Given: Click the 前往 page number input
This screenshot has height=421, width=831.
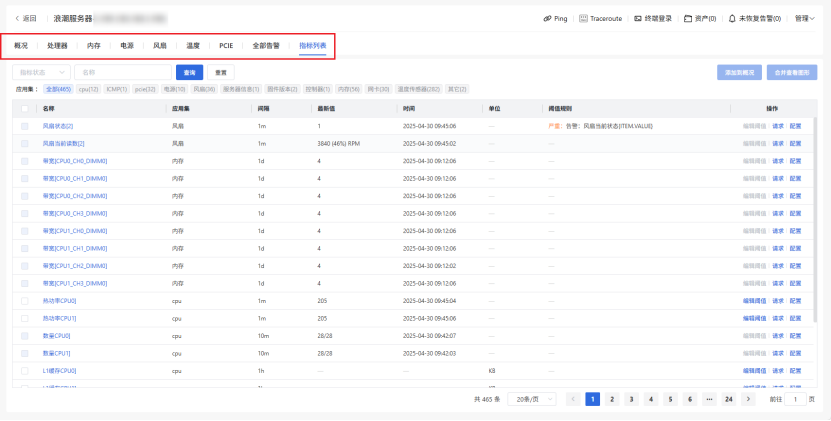Looking at the screenshot, I should tap(795, 399).
